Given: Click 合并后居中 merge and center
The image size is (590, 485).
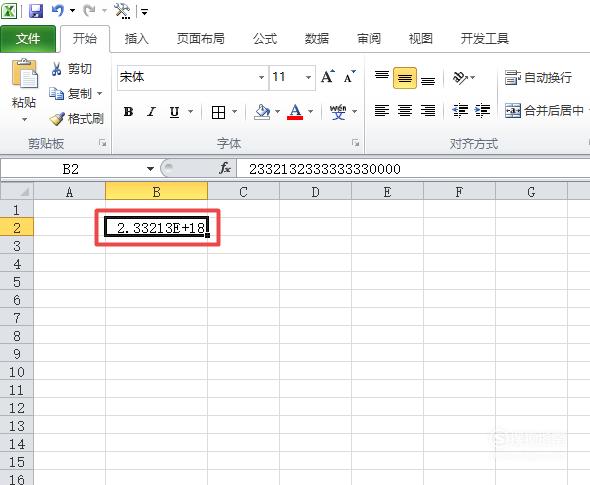Looking at the screenshot, I should tap(544, 111).
